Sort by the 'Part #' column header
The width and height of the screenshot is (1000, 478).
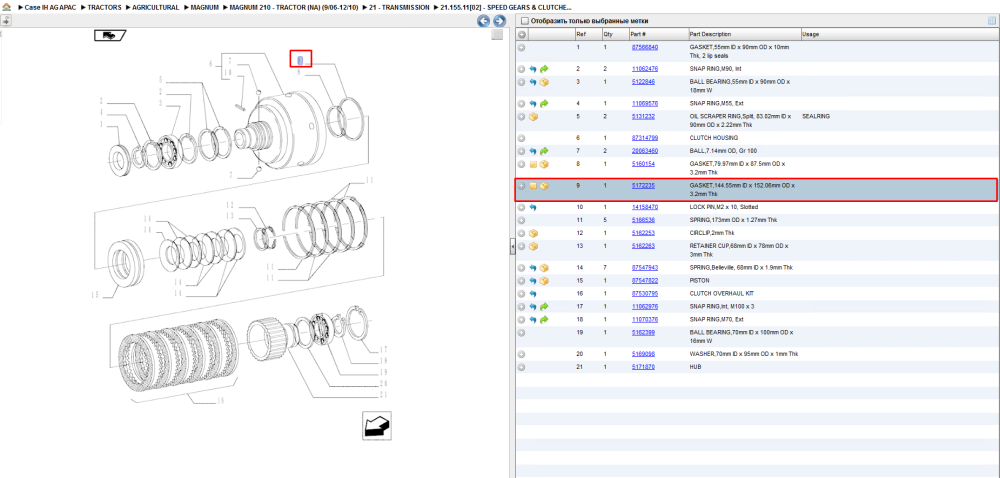[x=658, y=34]
